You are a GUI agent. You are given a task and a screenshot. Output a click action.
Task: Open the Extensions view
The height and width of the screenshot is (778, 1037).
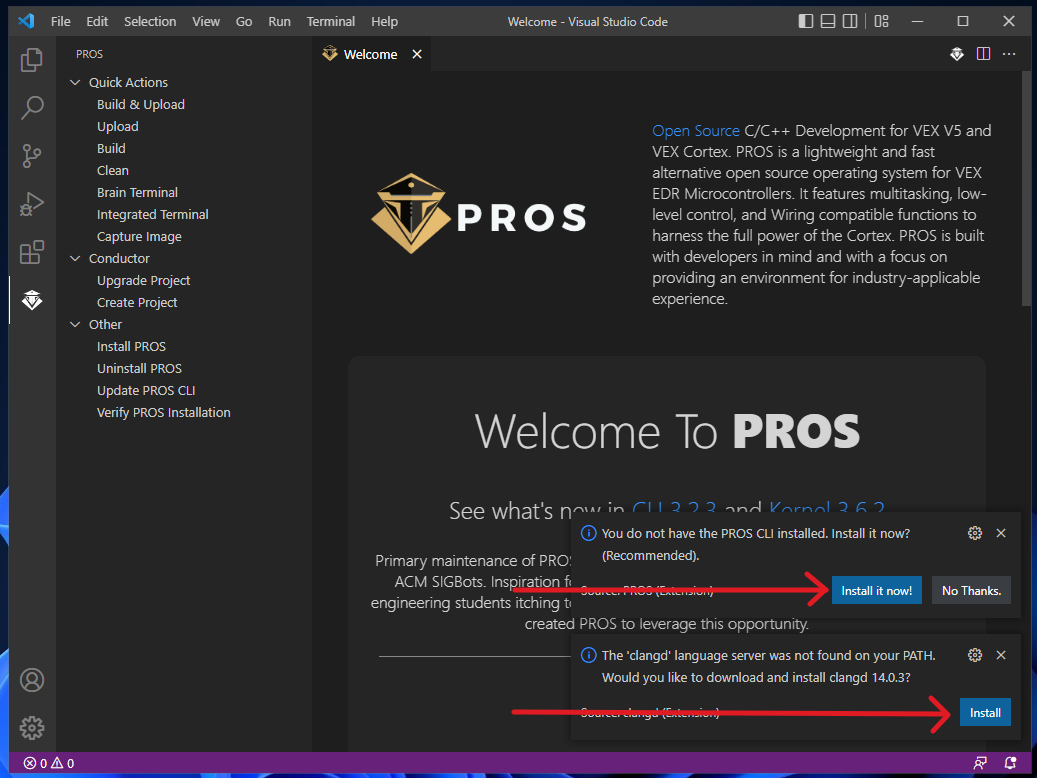click(32, 252)
